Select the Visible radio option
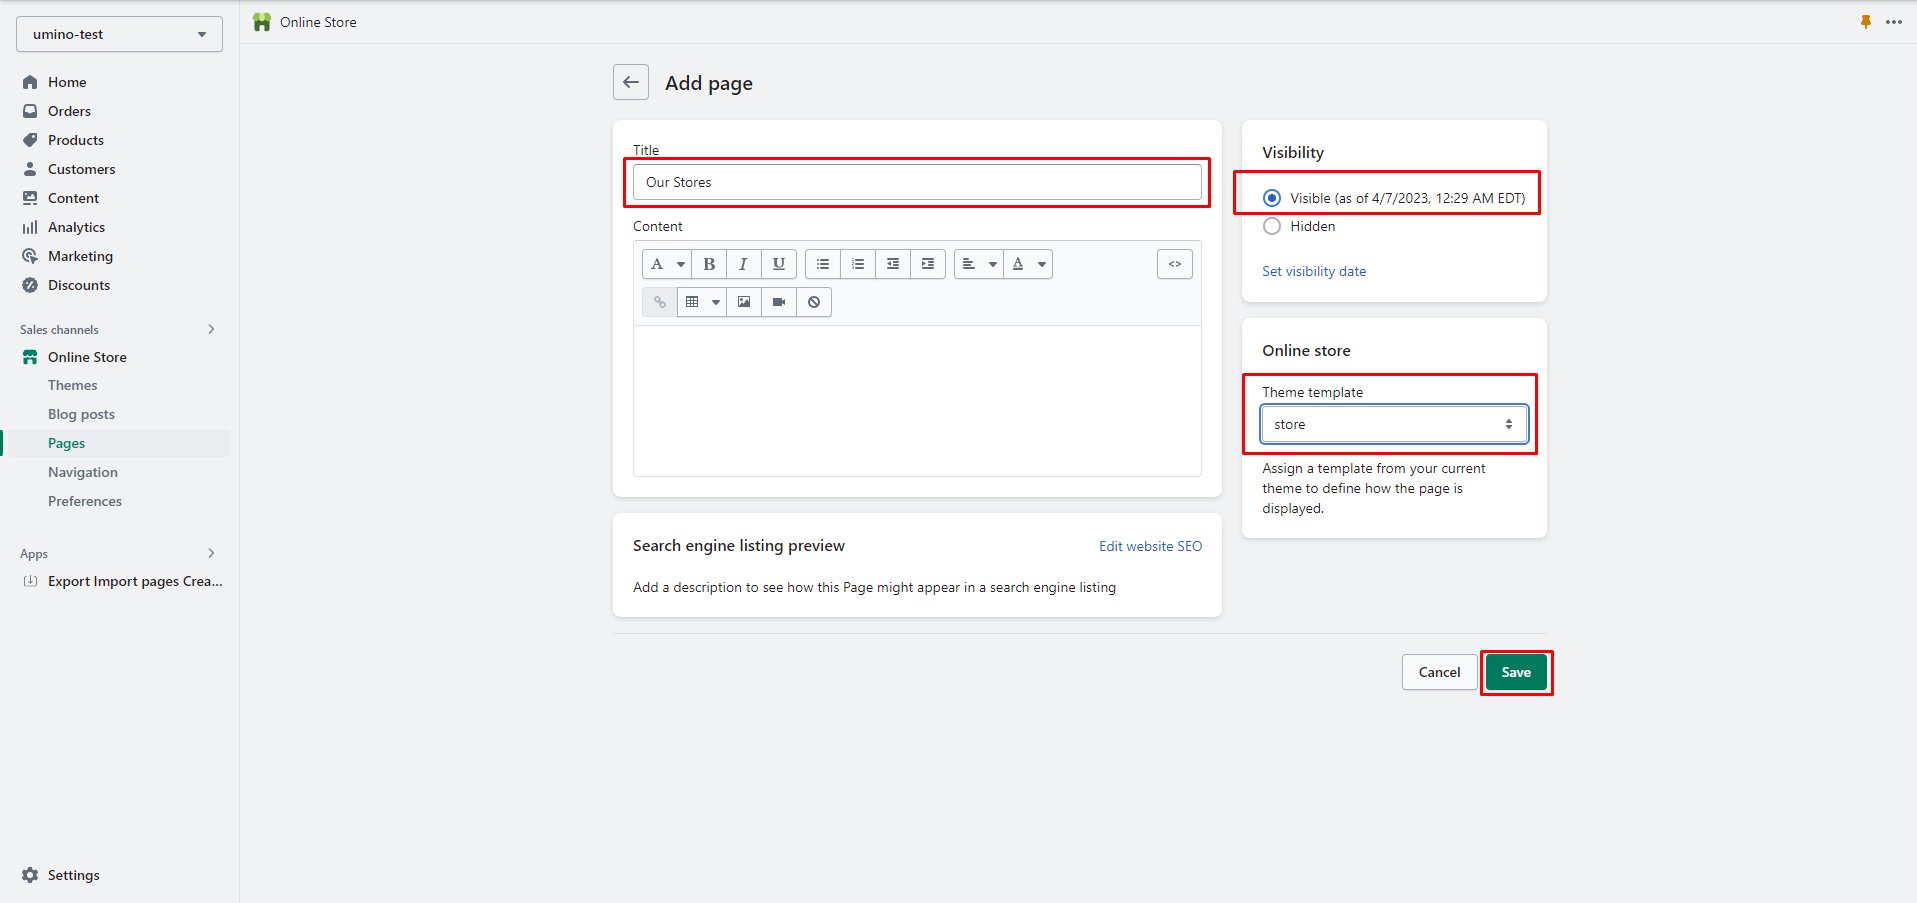1917x903 pixels. point(1272,198)
